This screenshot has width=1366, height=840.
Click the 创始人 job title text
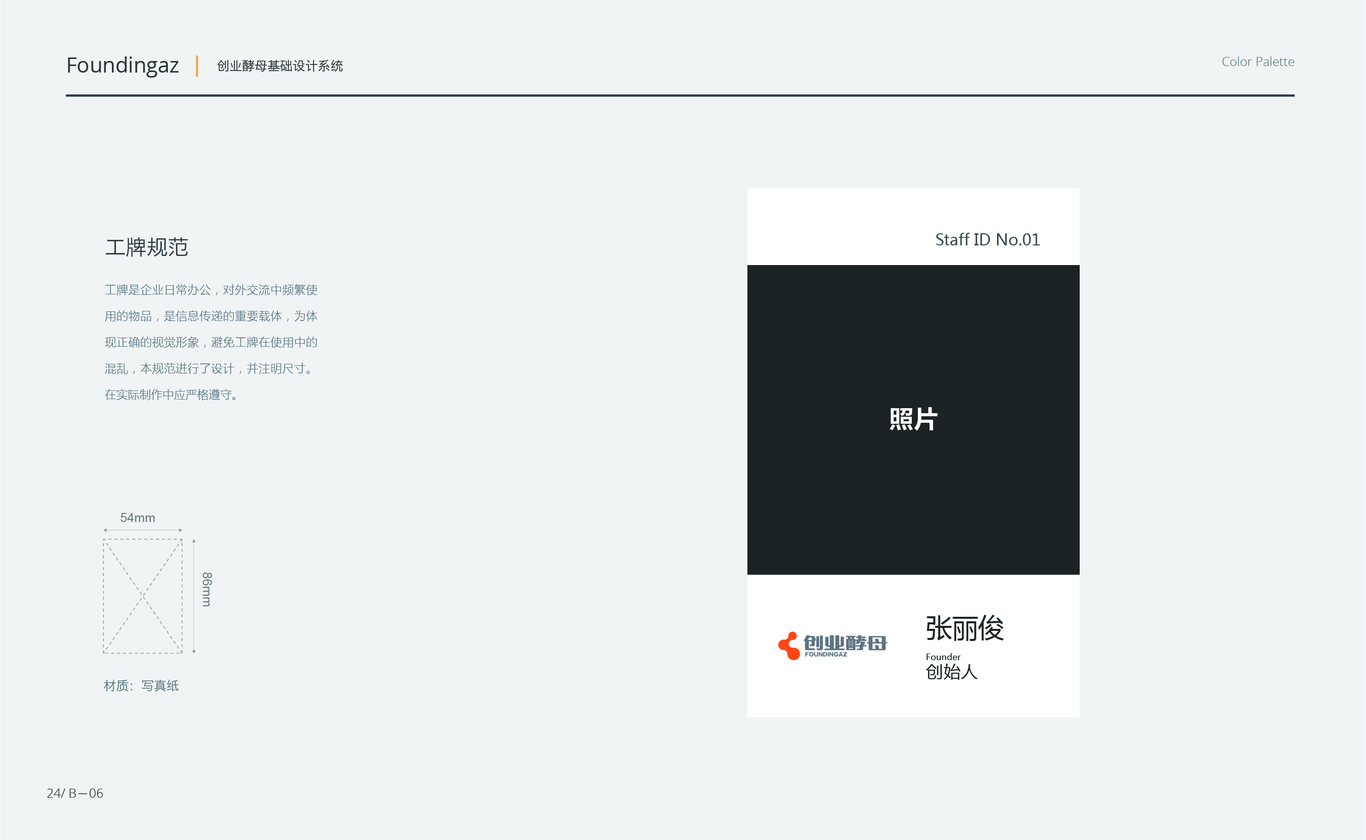951,672
